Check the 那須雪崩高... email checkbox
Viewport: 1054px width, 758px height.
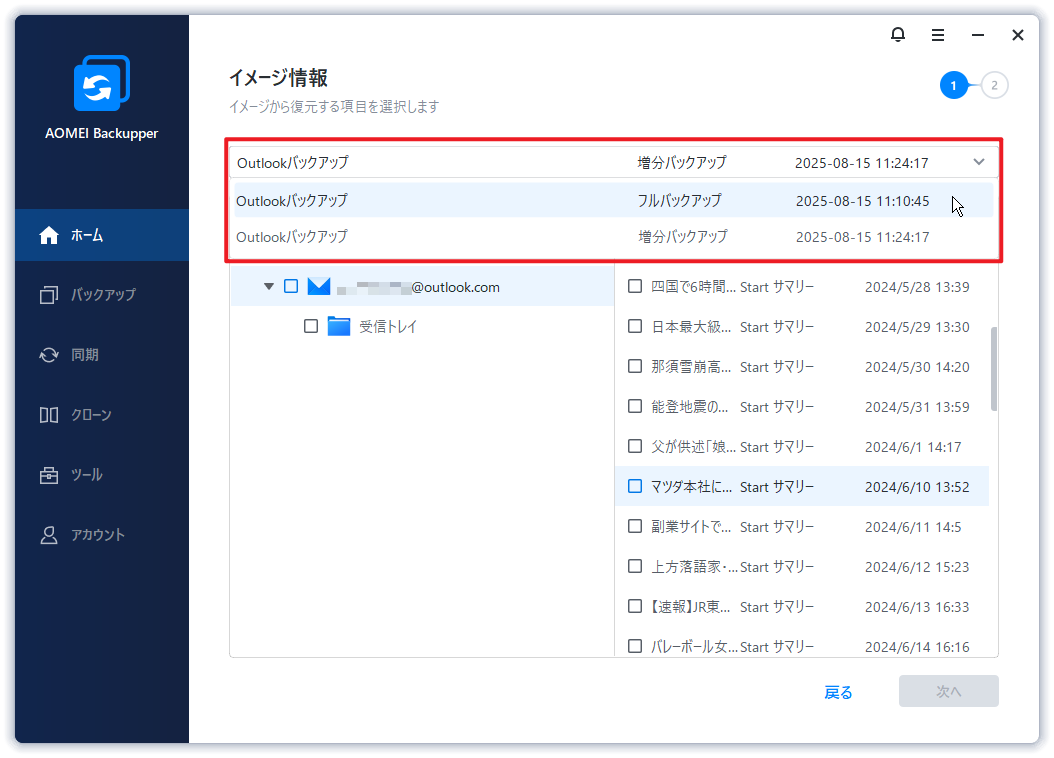pyautogui.click(x=635, y=366)
